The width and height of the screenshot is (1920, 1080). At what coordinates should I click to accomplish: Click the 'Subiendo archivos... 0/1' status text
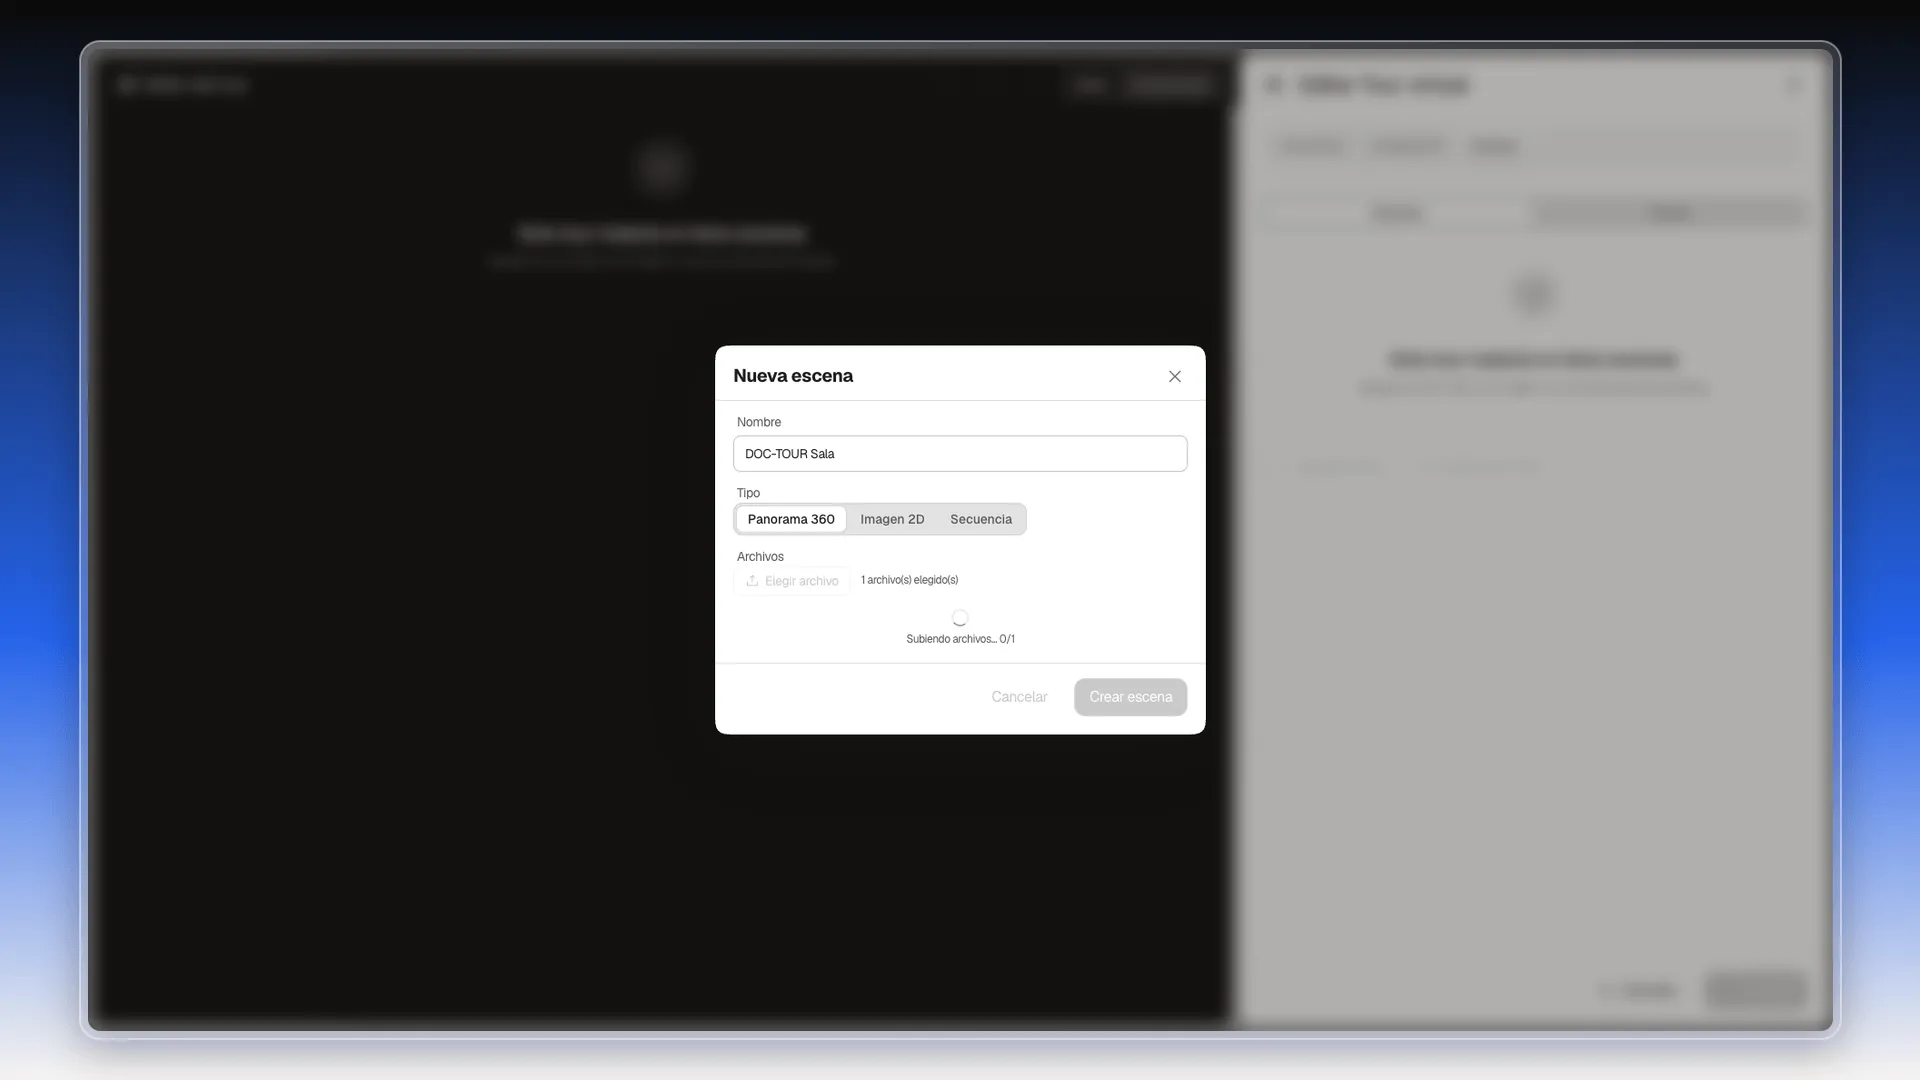(x=960, y=639)
